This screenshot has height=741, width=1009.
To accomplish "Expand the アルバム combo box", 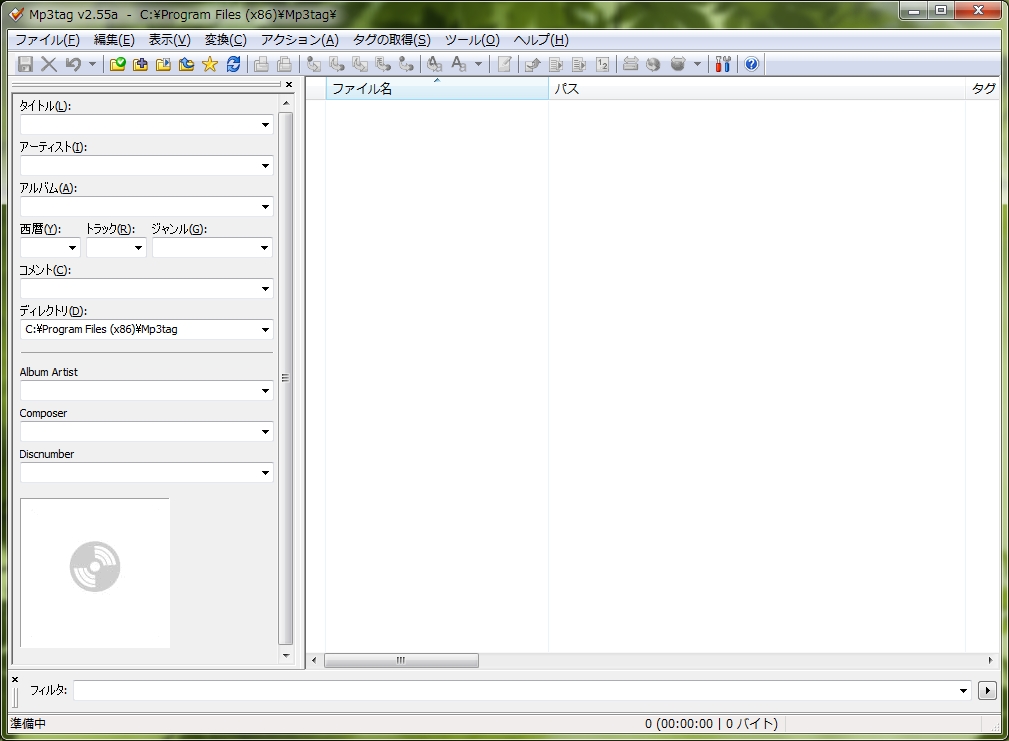I will pos(265,207).
